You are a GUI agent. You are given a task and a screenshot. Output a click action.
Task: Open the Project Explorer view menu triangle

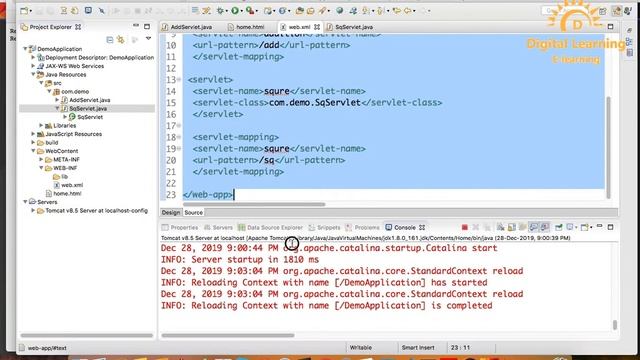[149, 39]
